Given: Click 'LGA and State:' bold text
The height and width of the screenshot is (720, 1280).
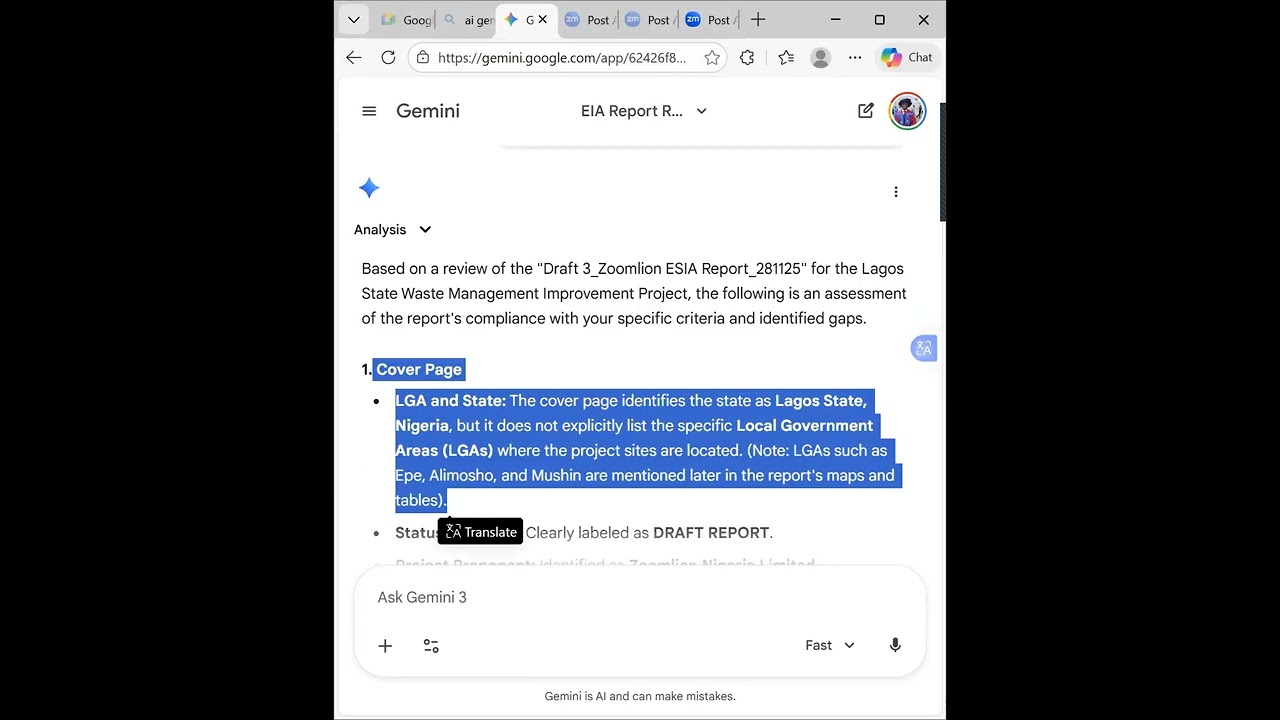Looking at the screenshot, I should 450,401.
